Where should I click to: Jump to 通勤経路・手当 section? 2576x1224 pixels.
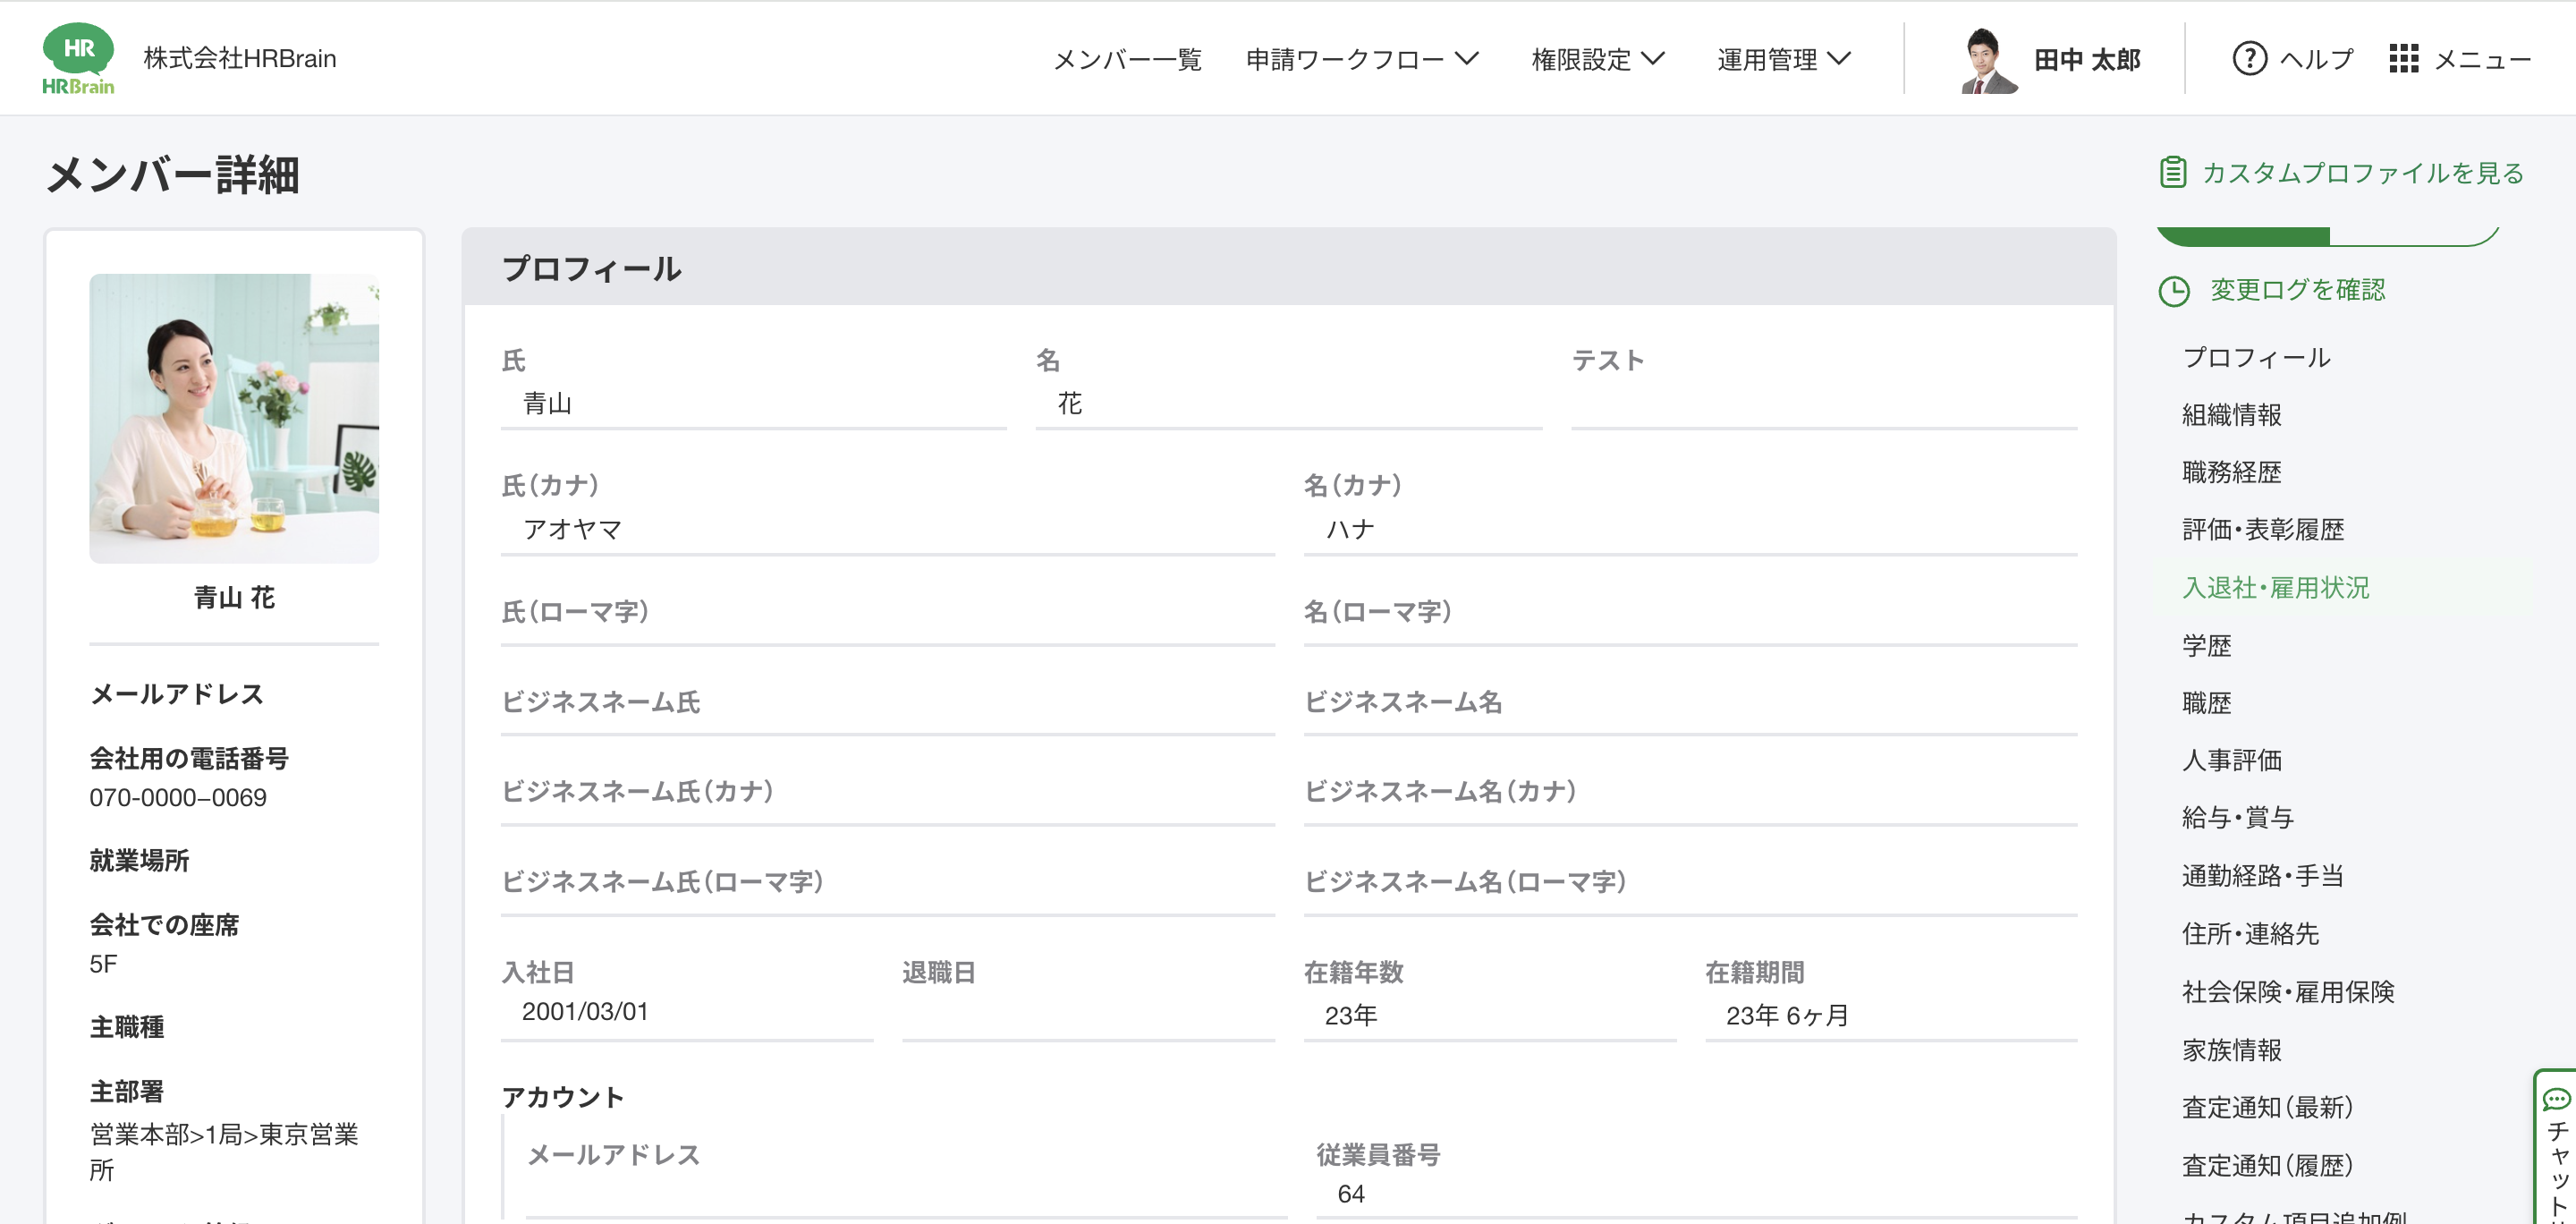click(2263, 876)
